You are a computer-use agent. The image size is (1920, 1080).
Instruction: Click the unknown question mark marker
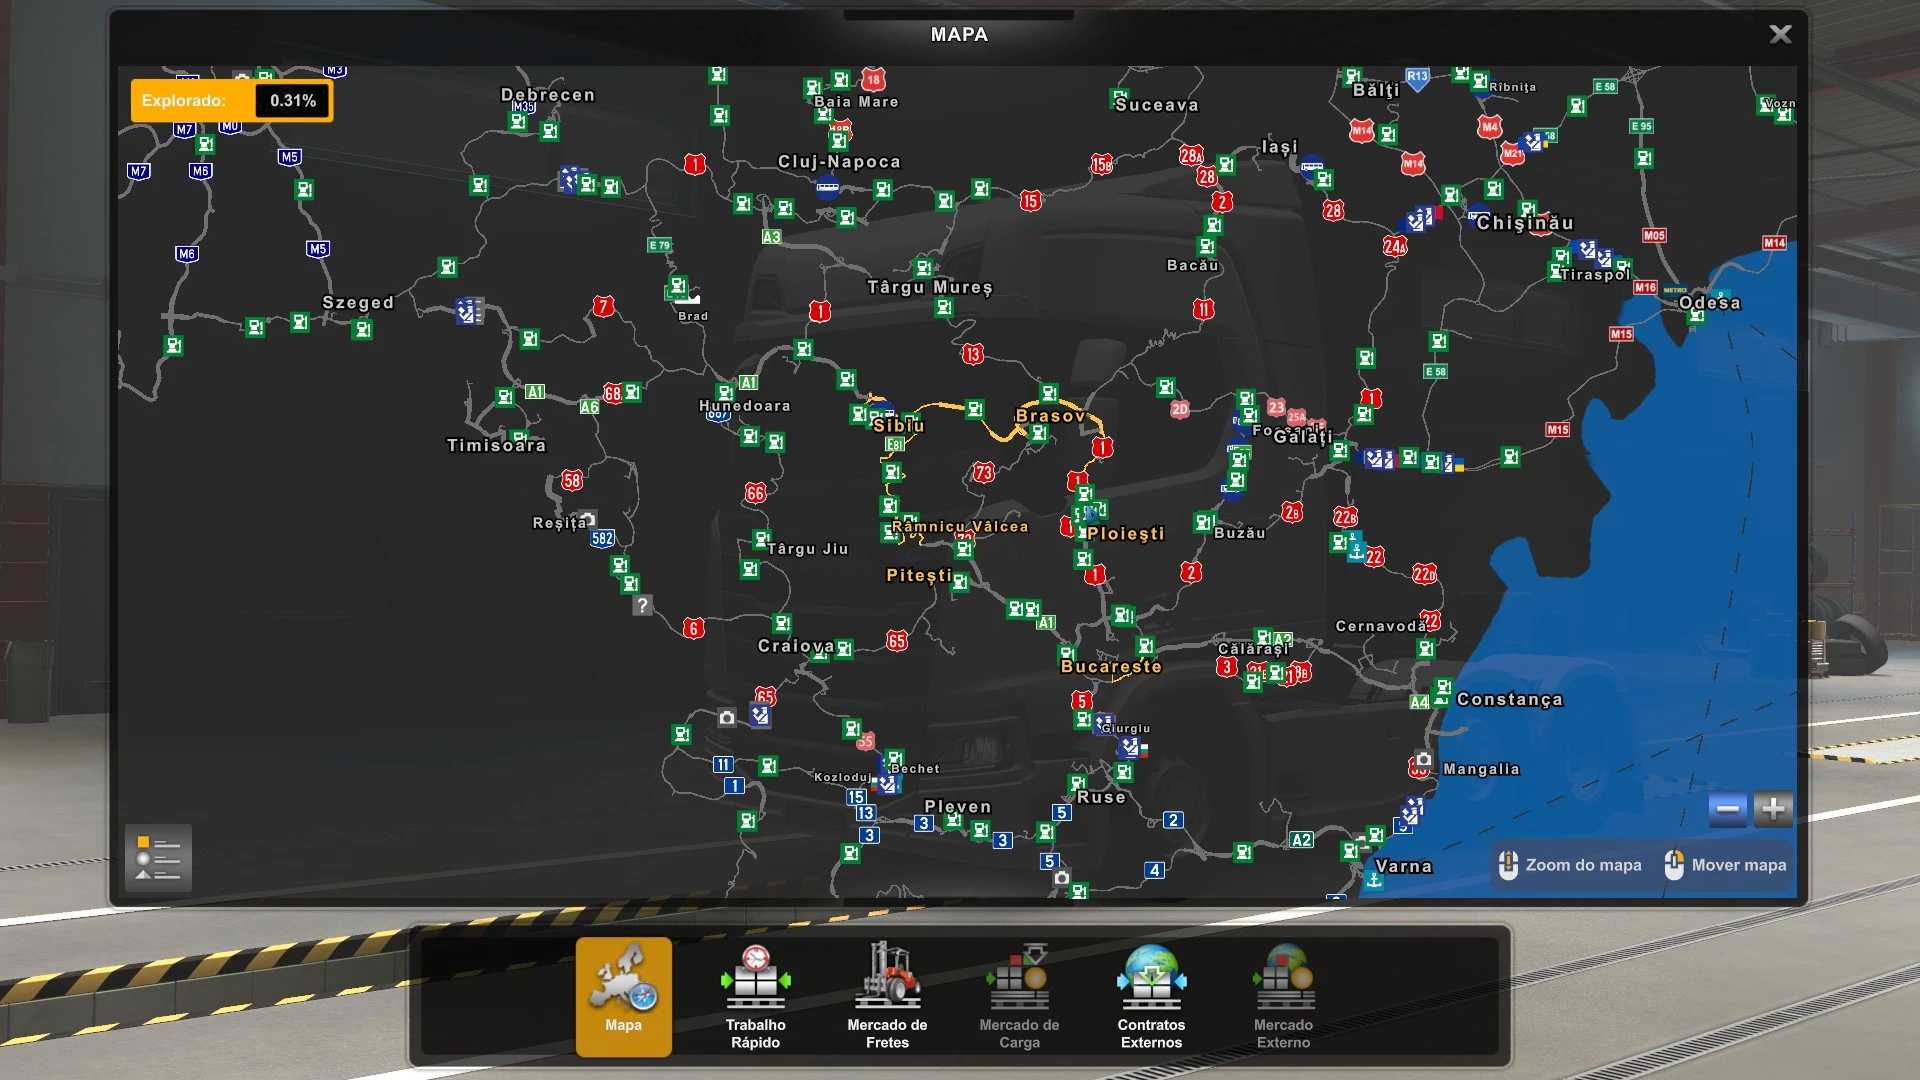[643, 605]
